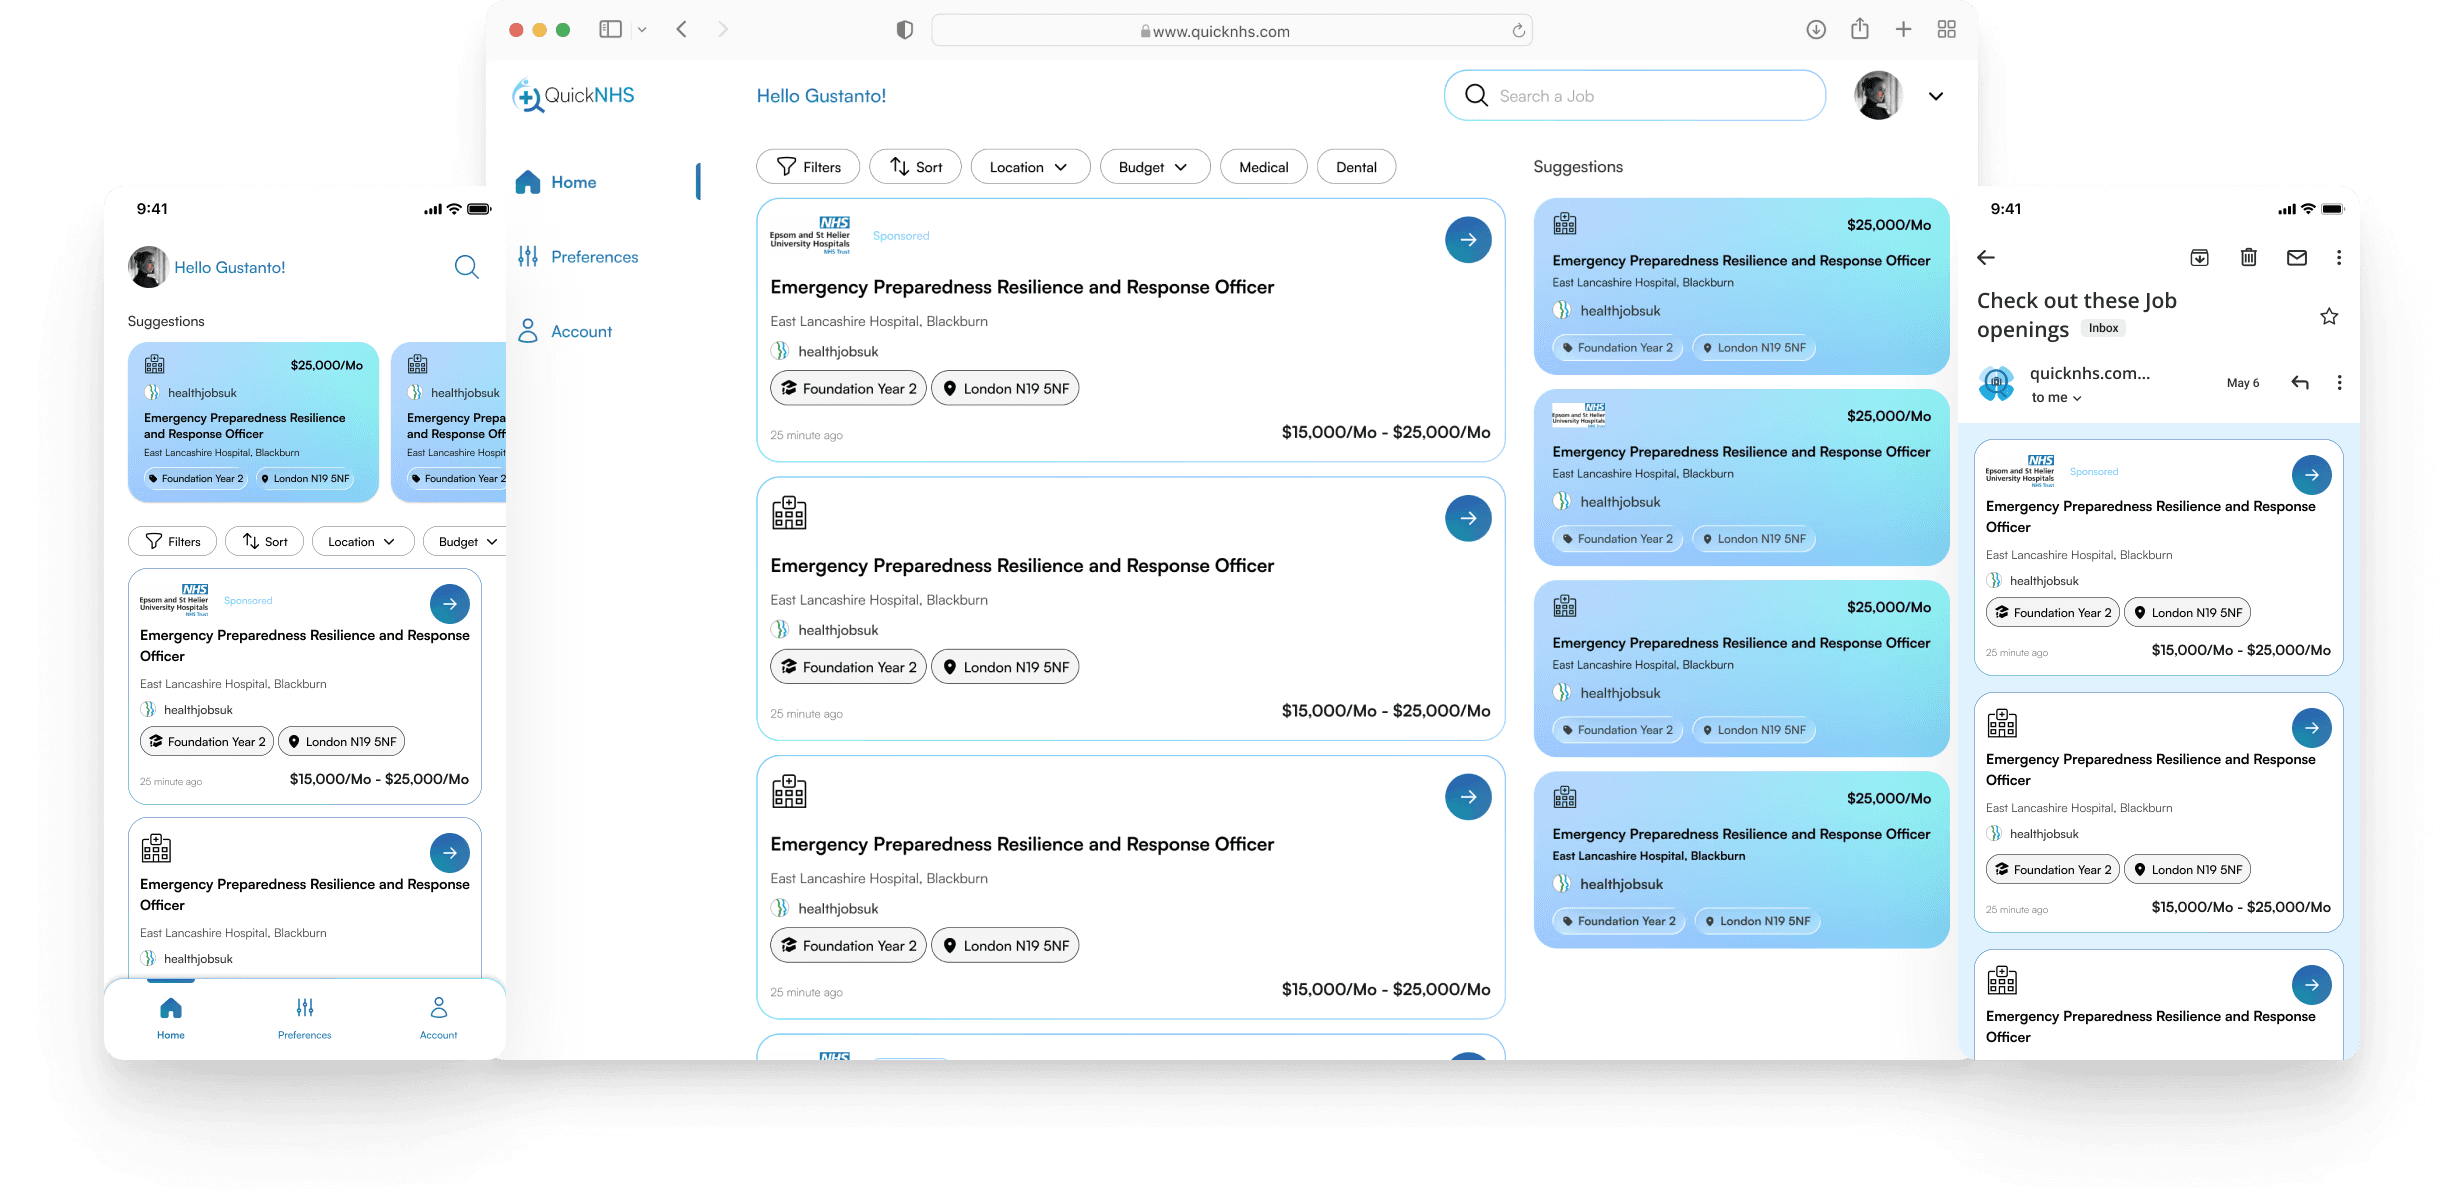Open the first sponsored job's arrow button
The height and width of the screenshot is (1189, 2464).
[x=1467, y=240]
